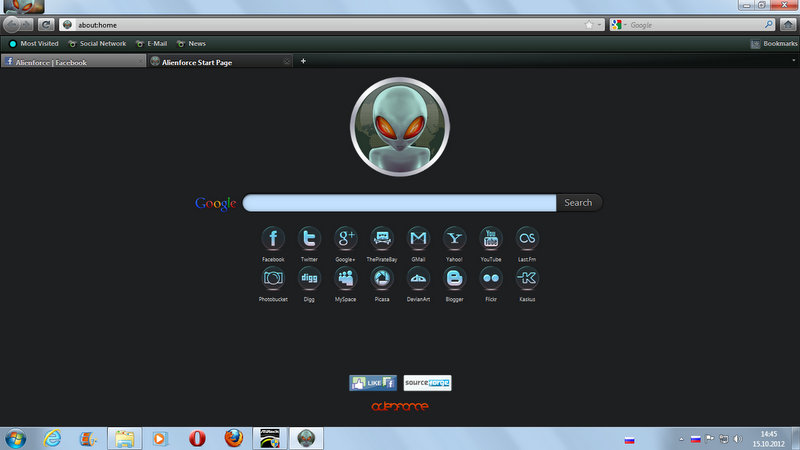Select the Alienforce Start Page tab

pyautogui.click(x=220, y=62)
